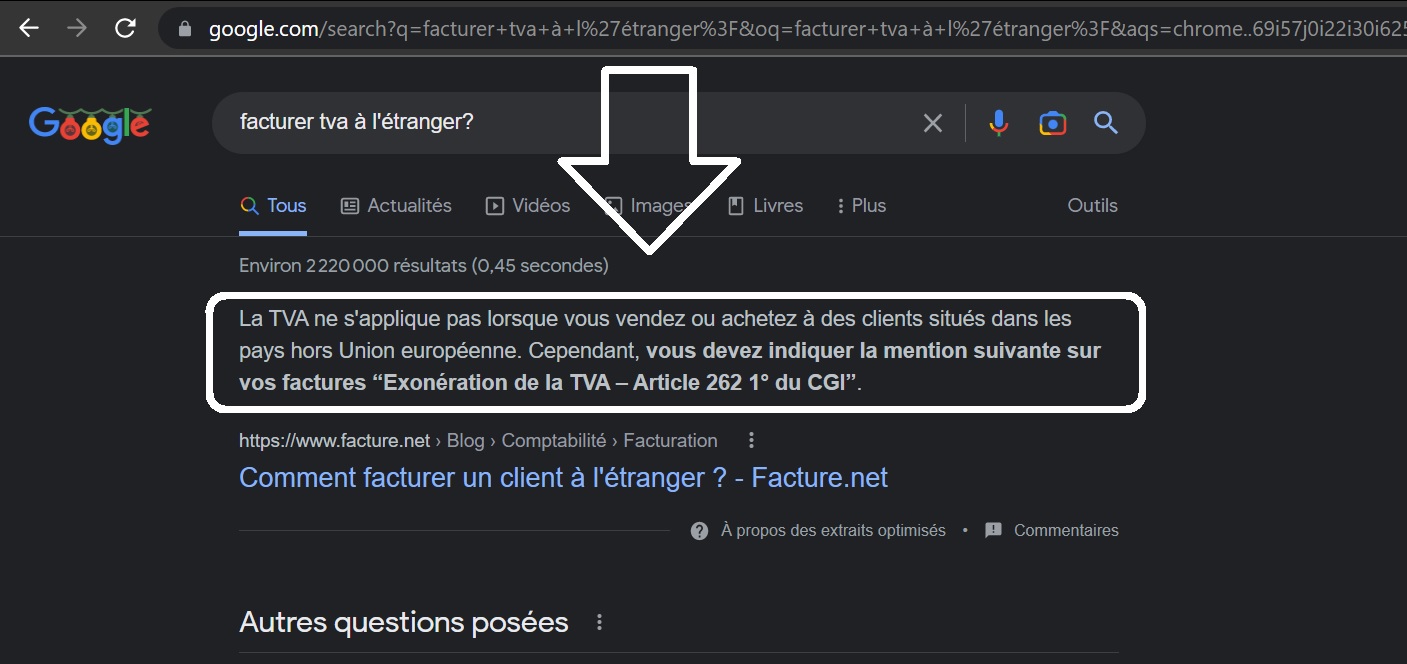Go to the Google logo homepage
This screenshot has height=664, width=1407.
pos(90,124)
